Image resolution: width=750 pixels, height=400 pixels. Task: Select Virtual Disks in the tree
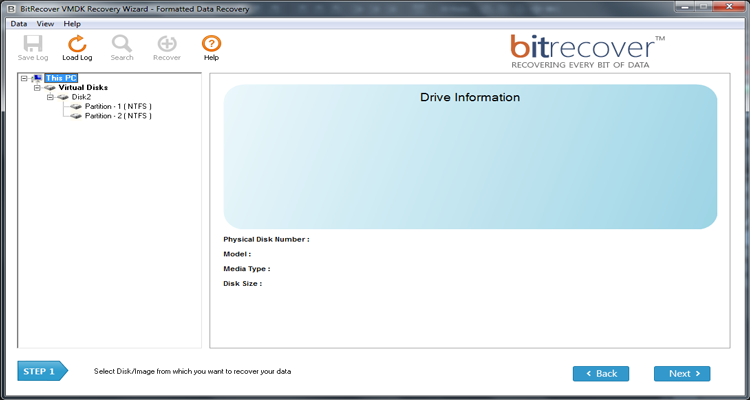[83, 88]
